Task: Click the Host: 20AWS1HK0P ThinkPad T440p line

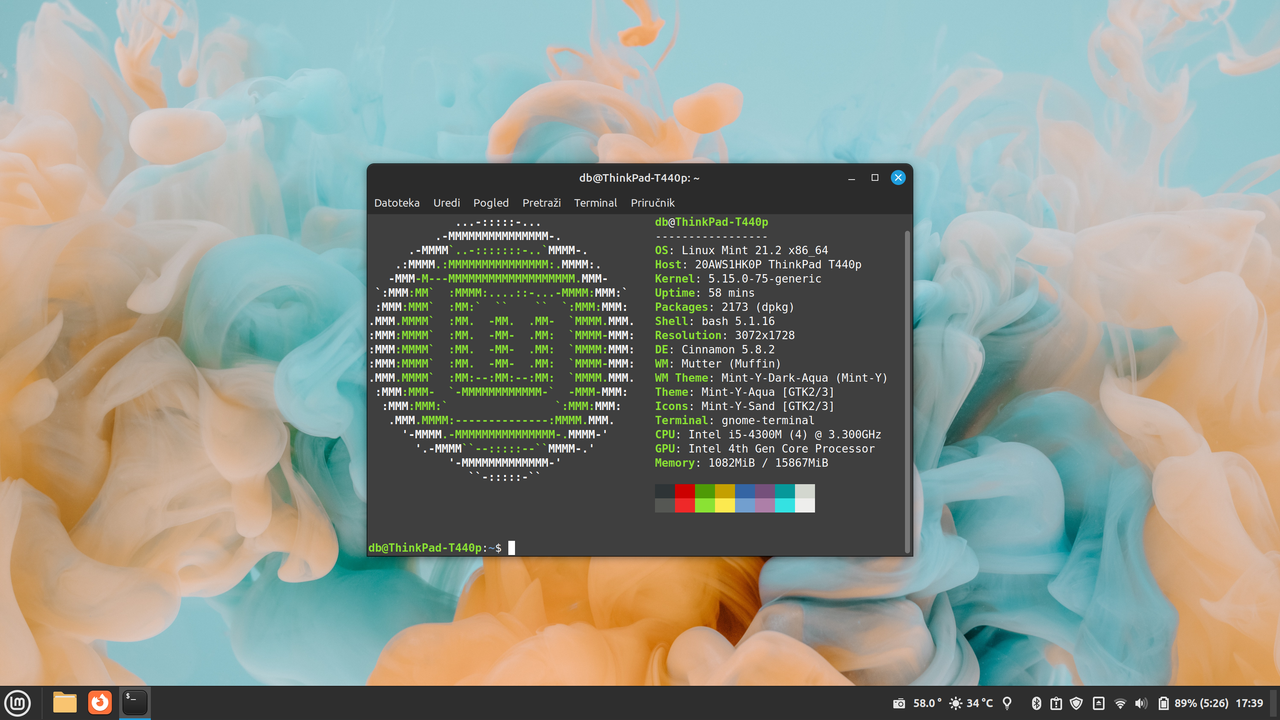Action: point(758,265)
